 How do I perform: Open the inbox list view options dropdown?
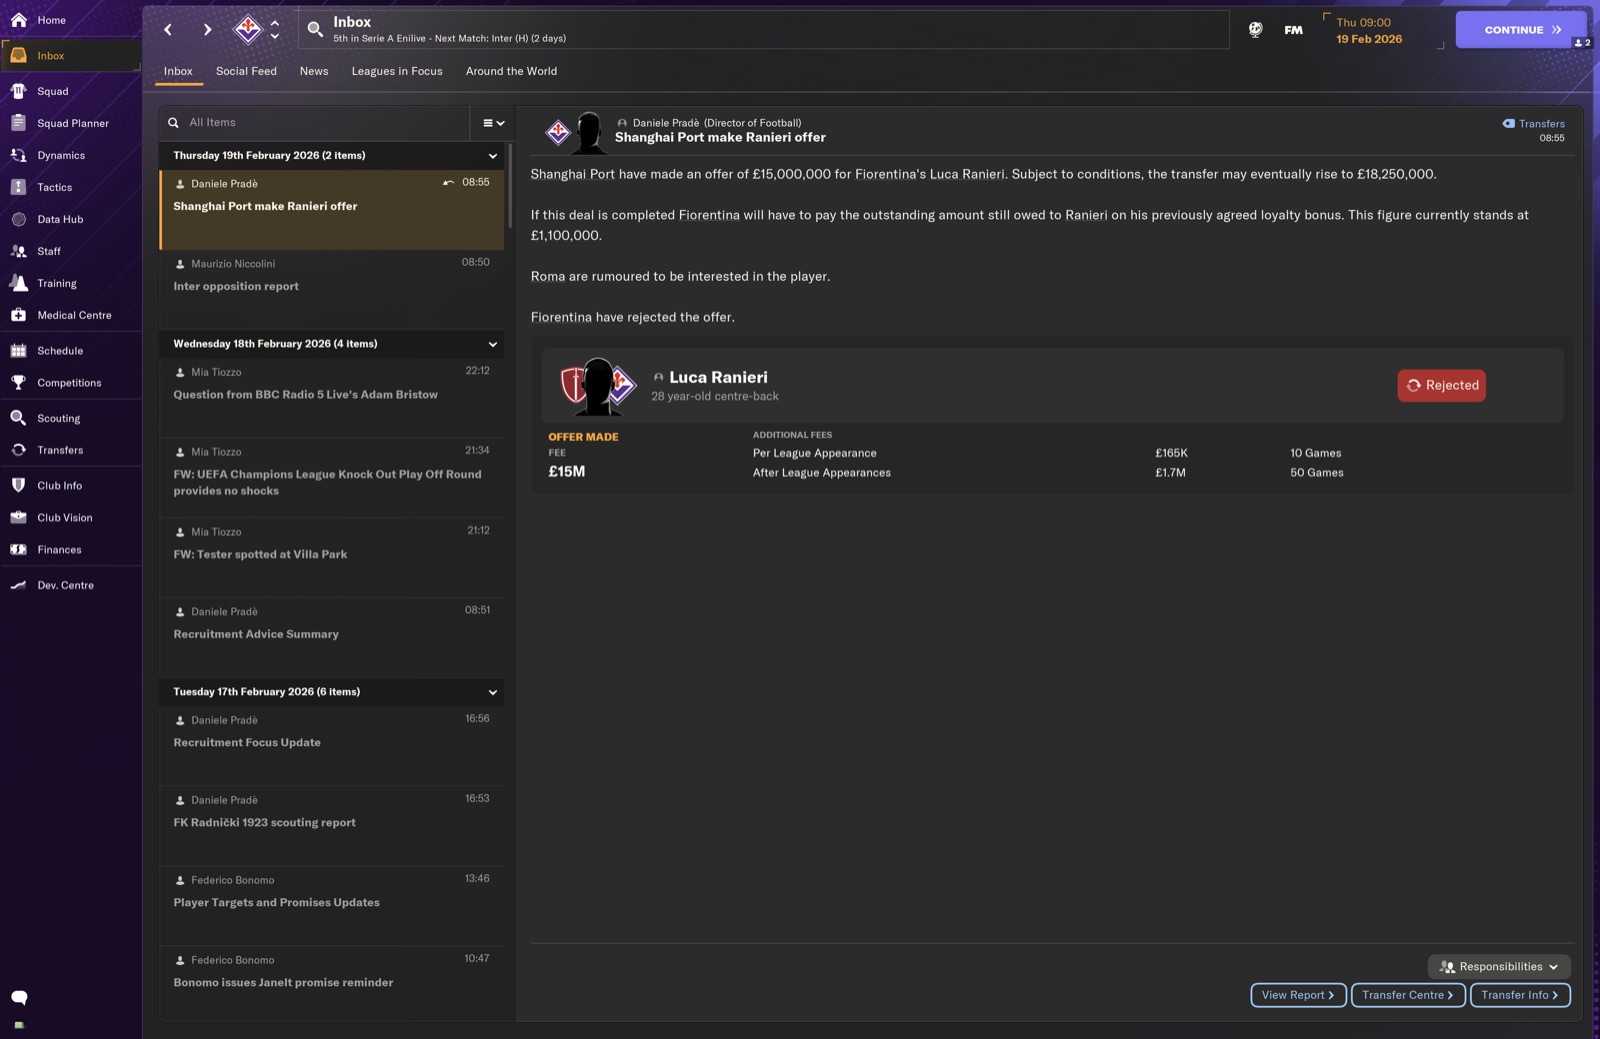pyautogui.click(x=493, y=123)
